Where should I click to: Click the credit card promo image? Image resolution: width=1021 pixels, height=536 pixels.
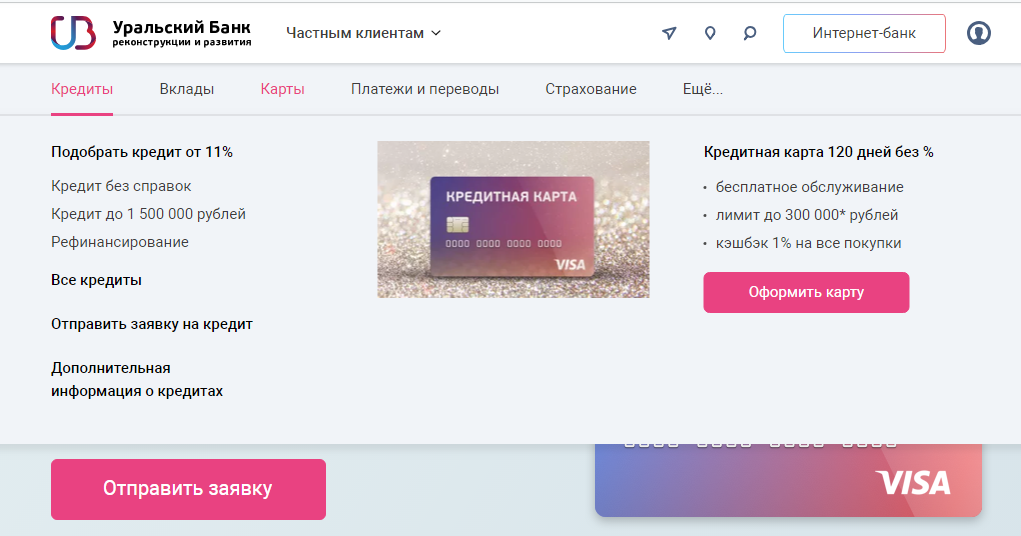[513, 219]
